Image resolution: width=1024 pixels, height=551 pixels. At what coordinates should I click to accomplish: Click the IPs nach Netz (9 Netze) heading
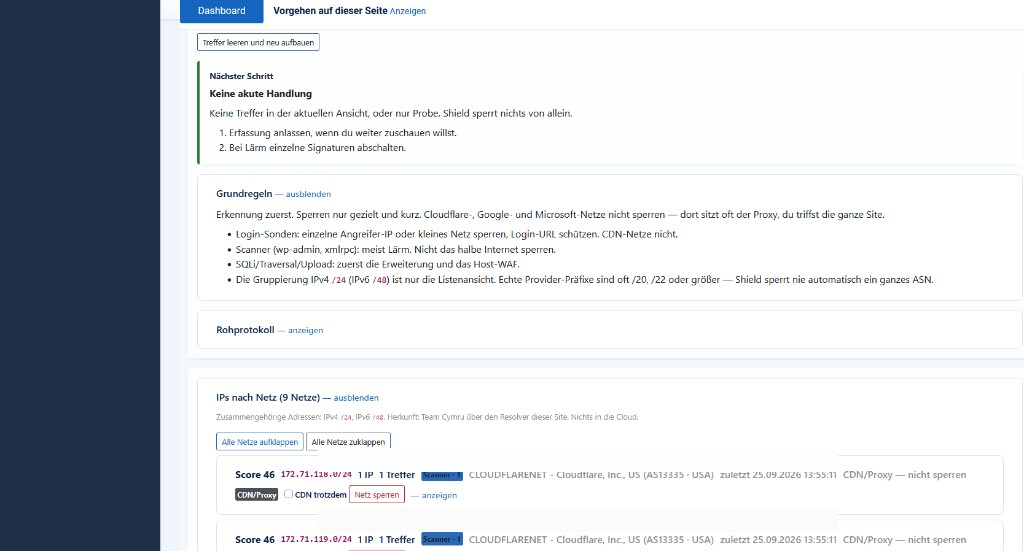pyautogui.click(x=268, y=398)
